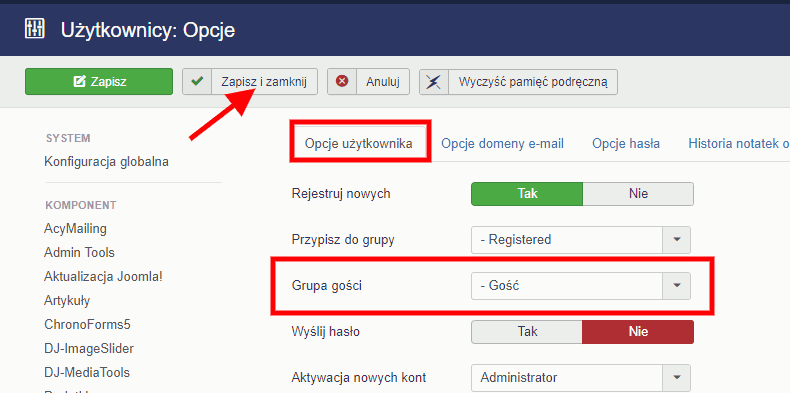Viewport: 790px width, 393px height.
Task: Set Wyślij hasło to Nie
Action: pyautogui.click(x=638, y=332)
